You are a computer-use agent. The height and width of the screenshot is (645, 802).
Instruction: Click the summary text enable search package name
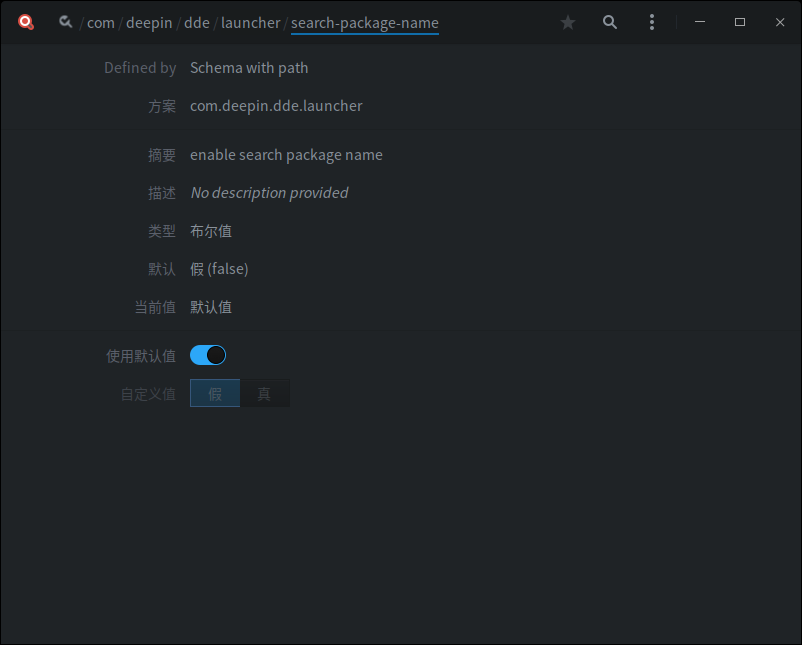(x=284, y=154)
